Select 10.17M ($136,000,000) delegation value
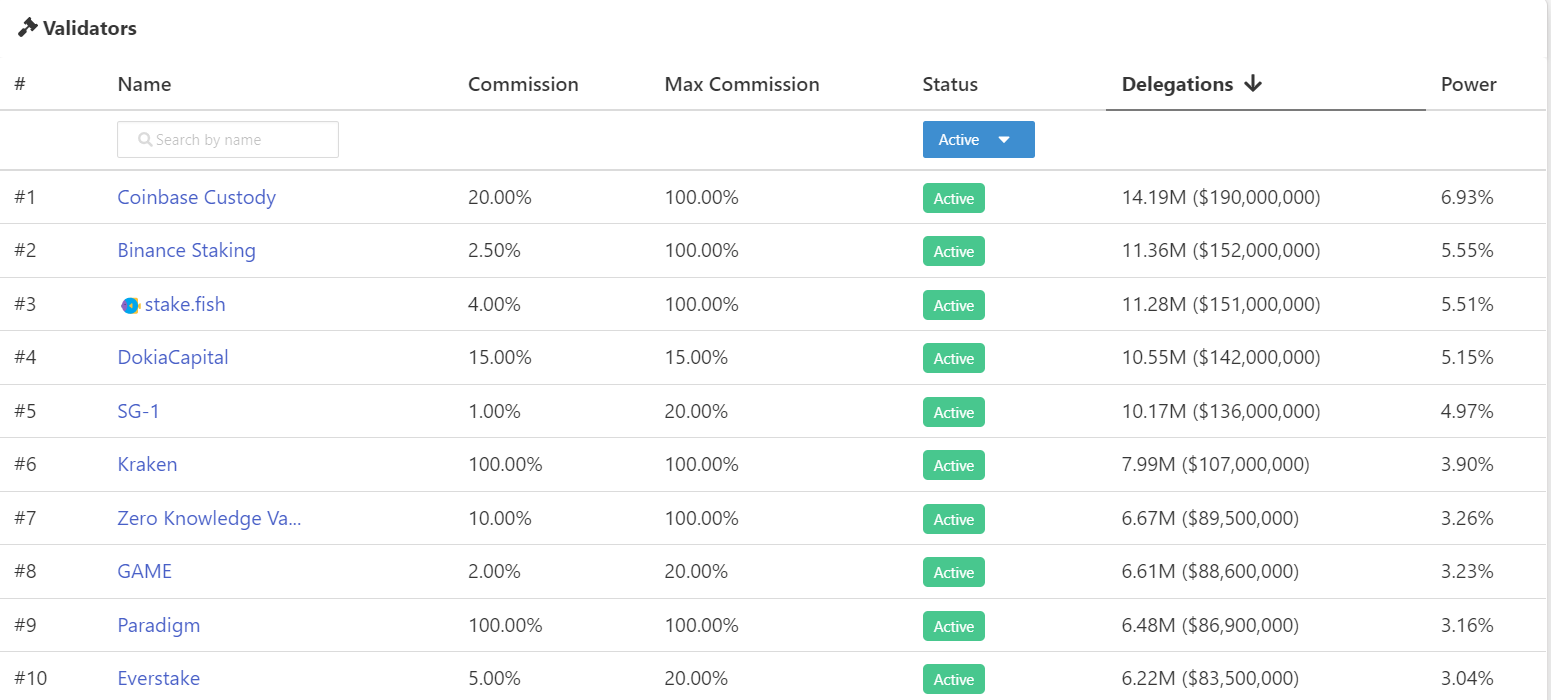Screen dimensions: 1551x700 click(1221, 411)
